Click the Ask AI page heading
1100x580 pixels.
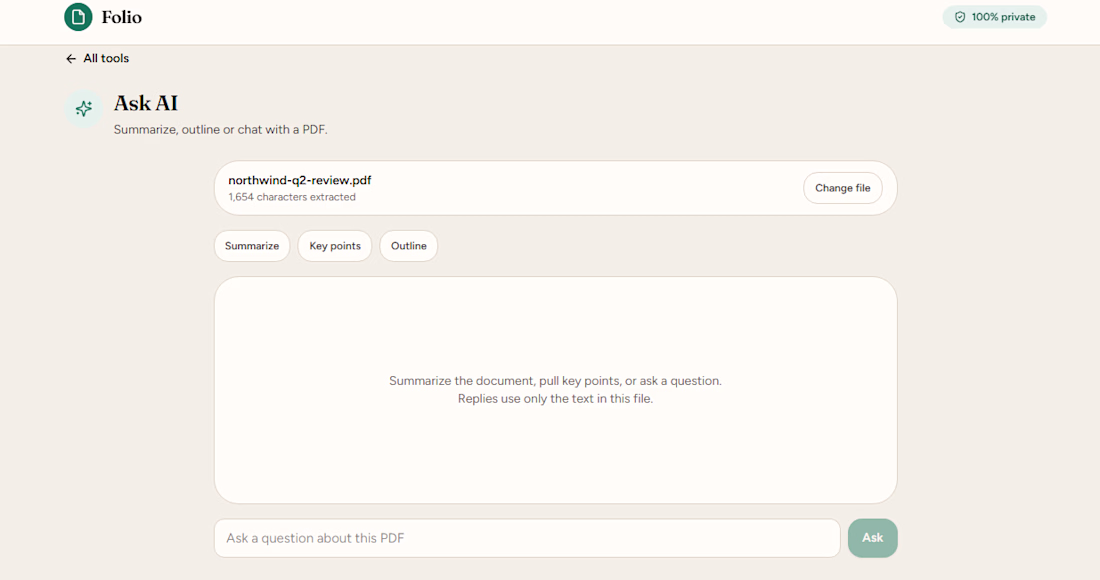[146, 103]
